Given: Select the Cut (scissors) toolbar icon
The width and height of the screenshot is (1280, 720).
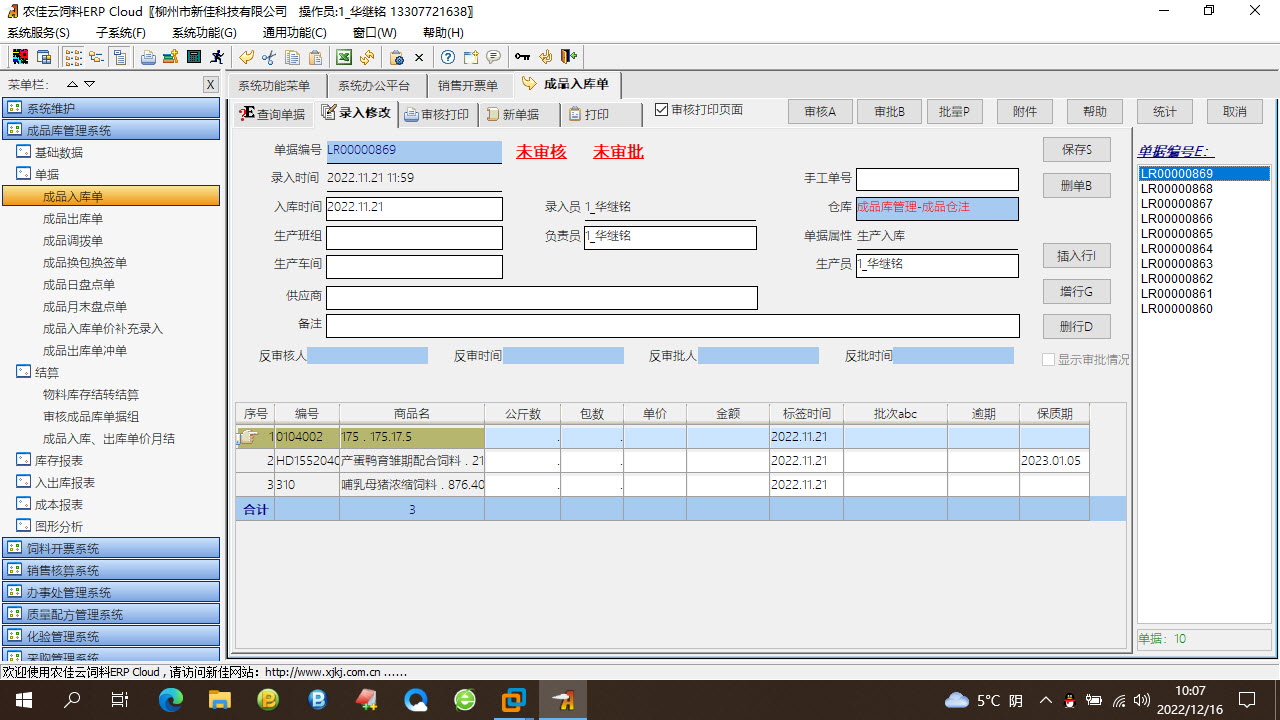Looking at the screenshot, I should [268, 57].
